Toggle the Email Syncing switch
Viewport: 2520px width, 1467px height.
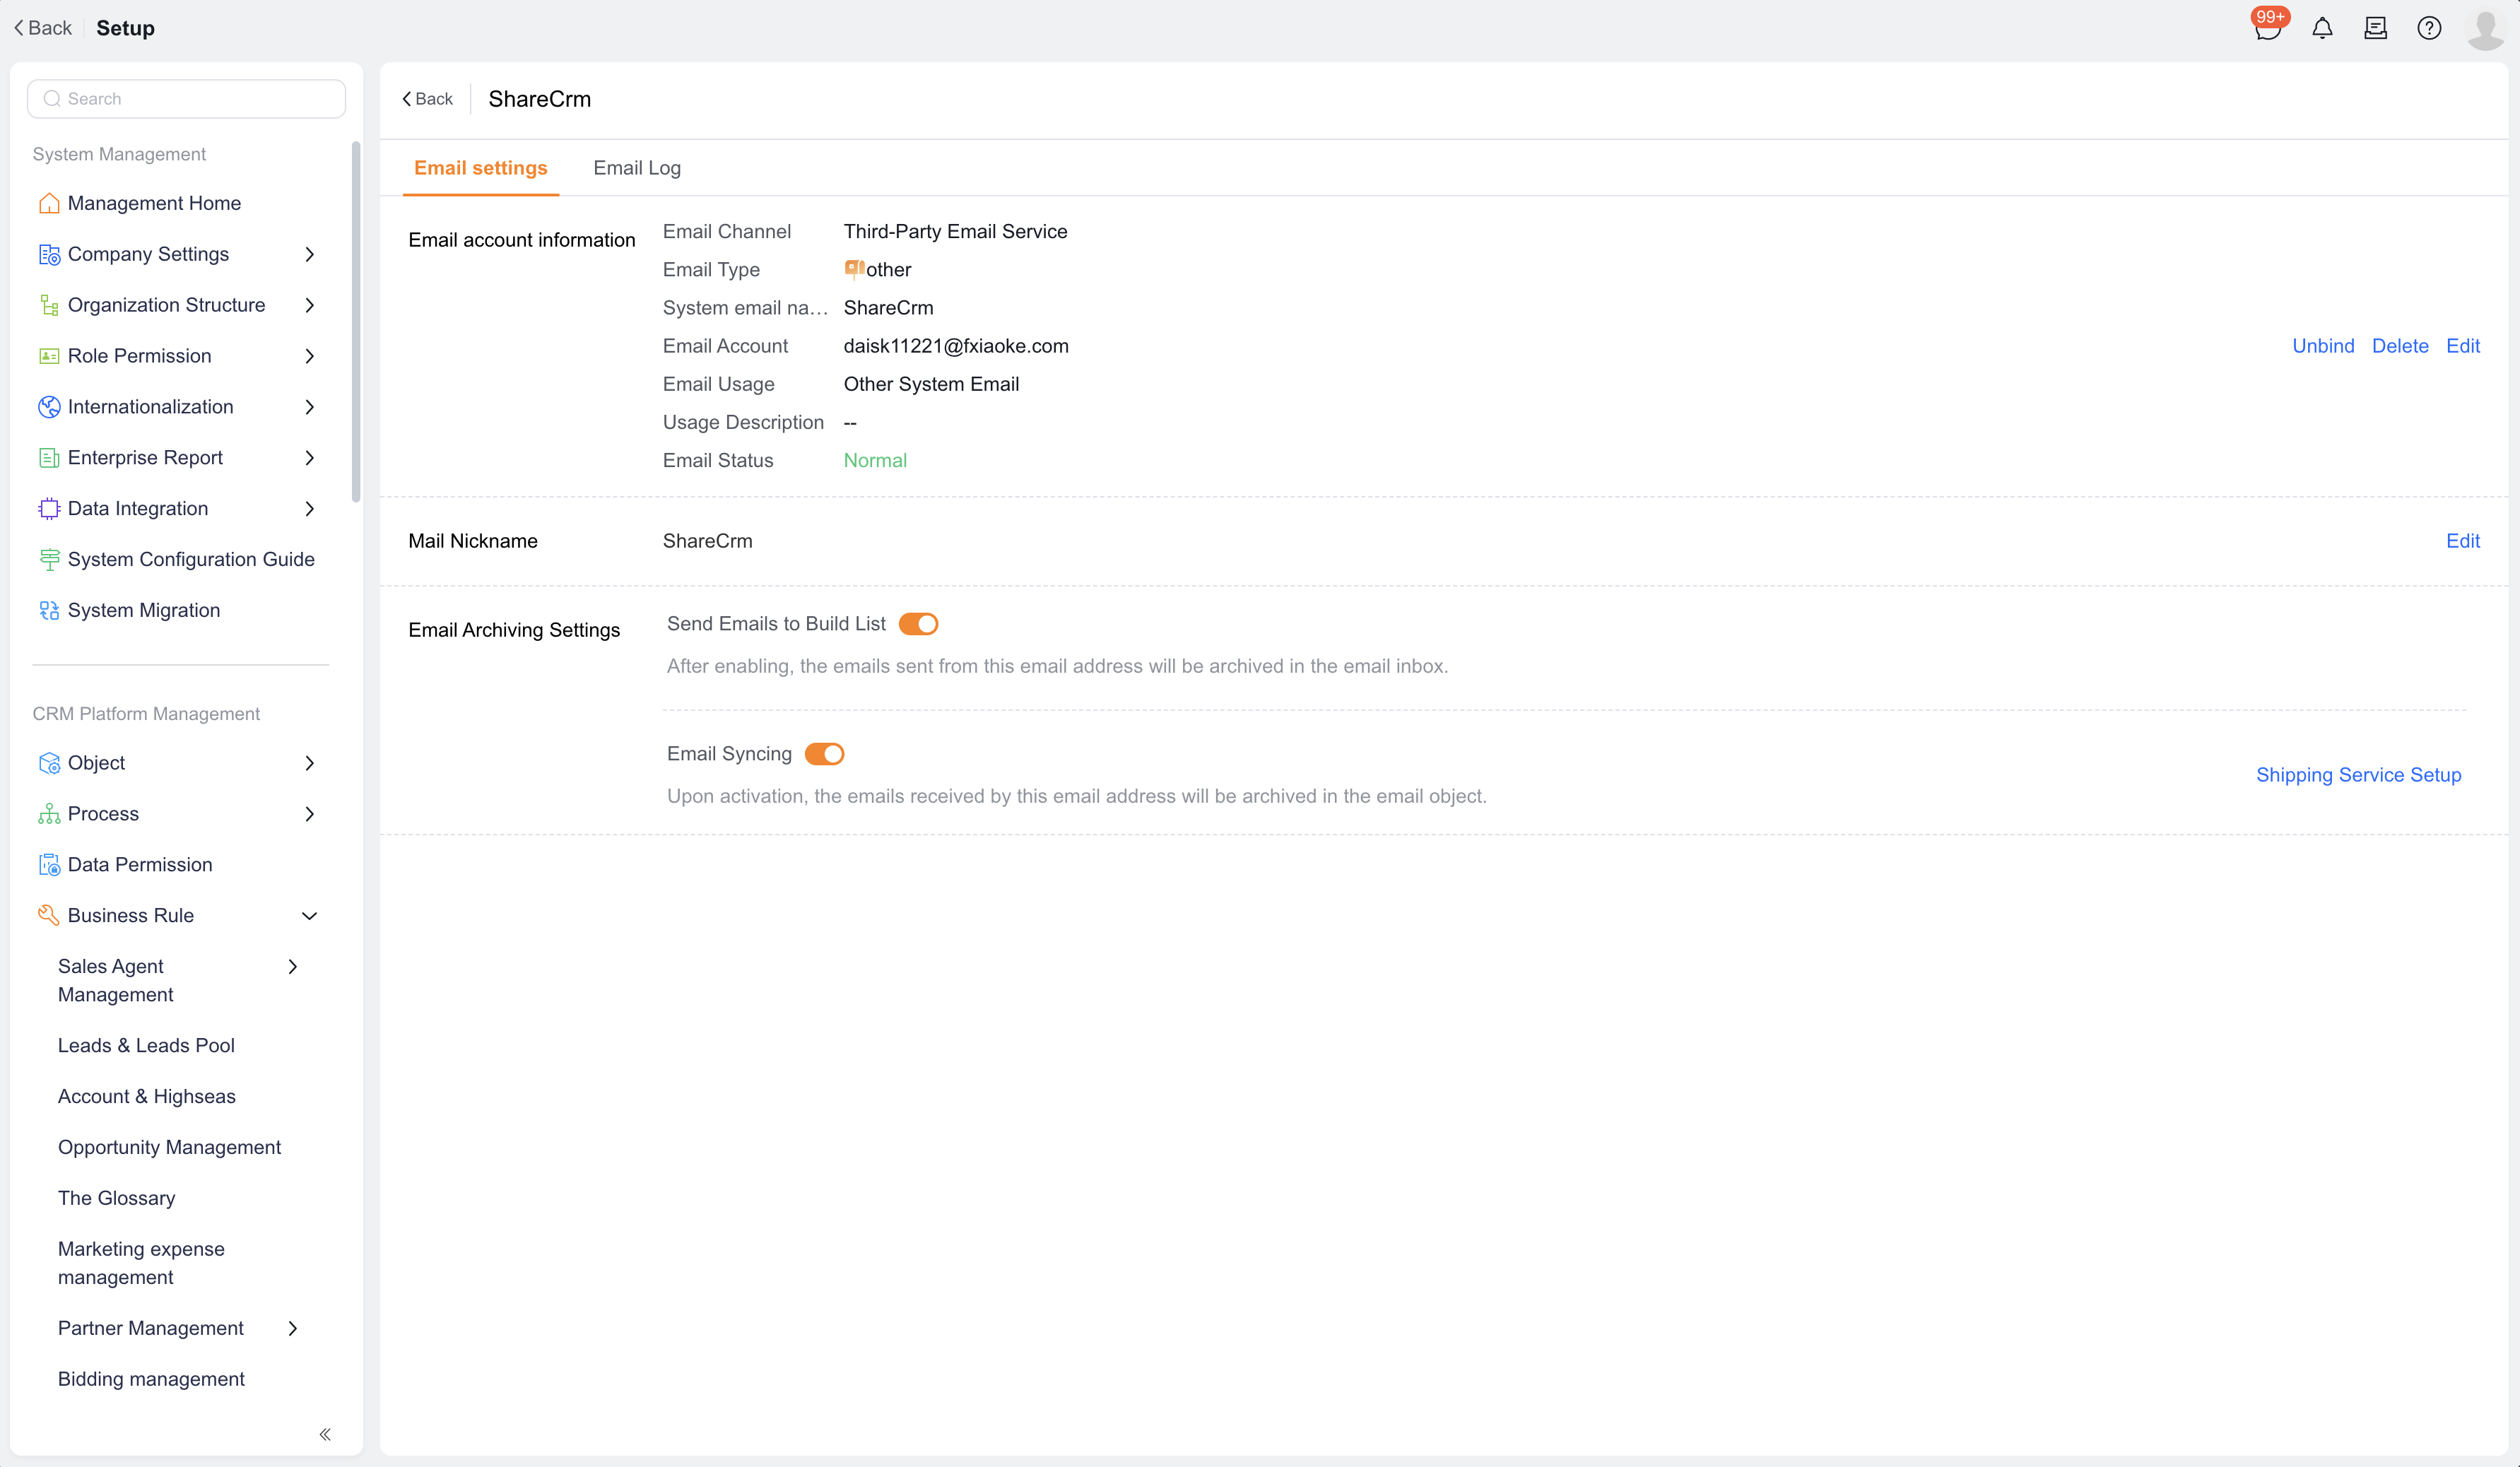pyautogui.click(x=824, y=754)
